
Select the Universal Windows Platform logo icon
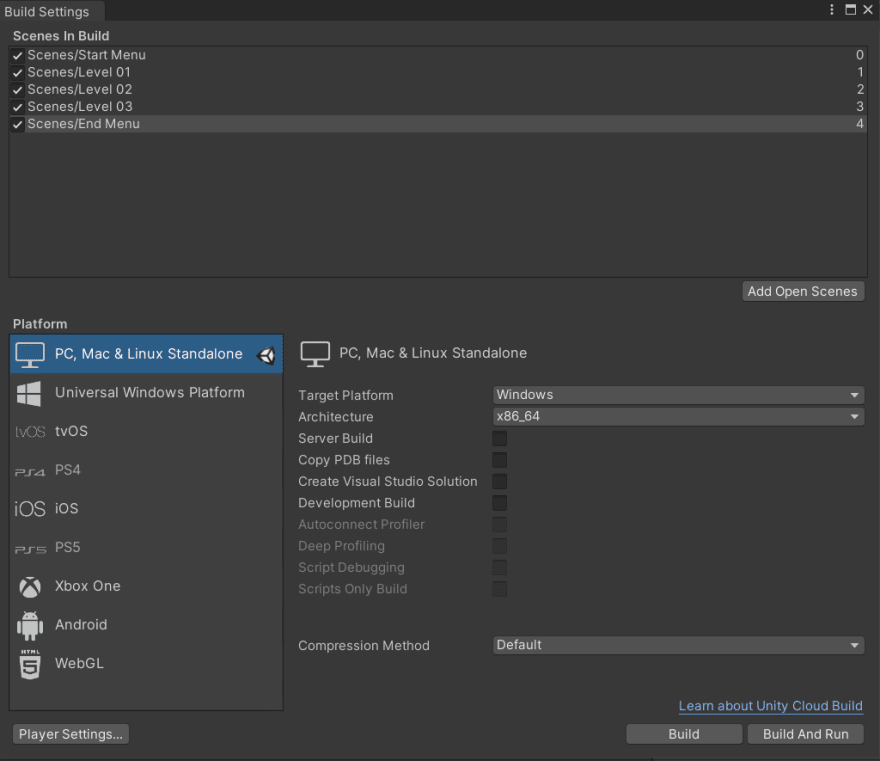click(29, 393)
